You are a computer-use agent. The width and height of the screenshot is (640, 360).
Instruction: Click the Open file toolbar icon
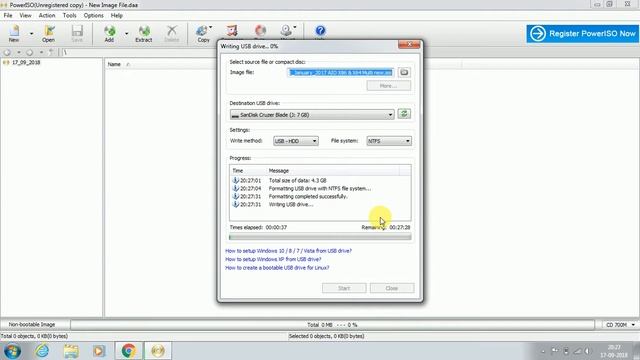tap(49, 33)
